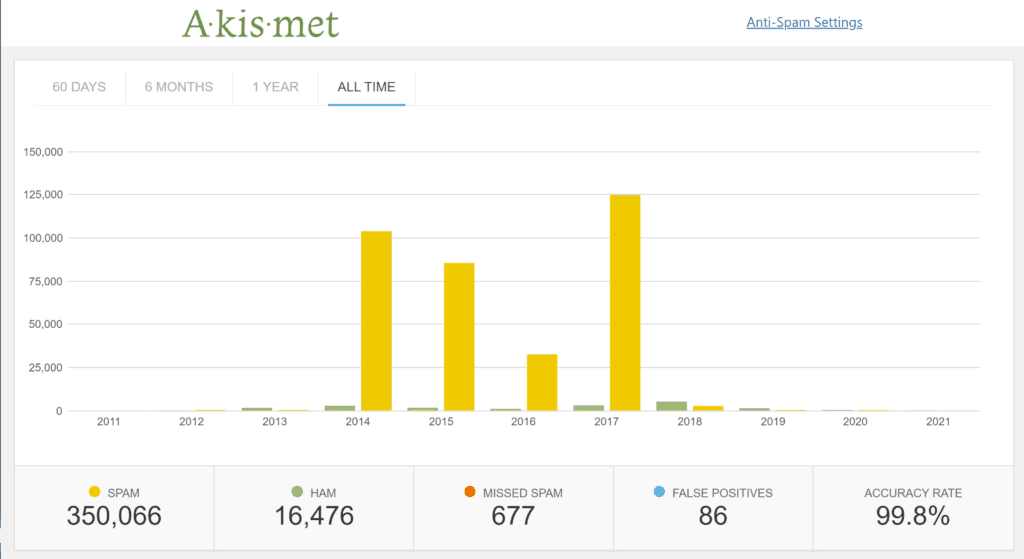Select the 2019 green ham bar
Image resolution: width=1024 pixels, height=559 pixels.
754,409
